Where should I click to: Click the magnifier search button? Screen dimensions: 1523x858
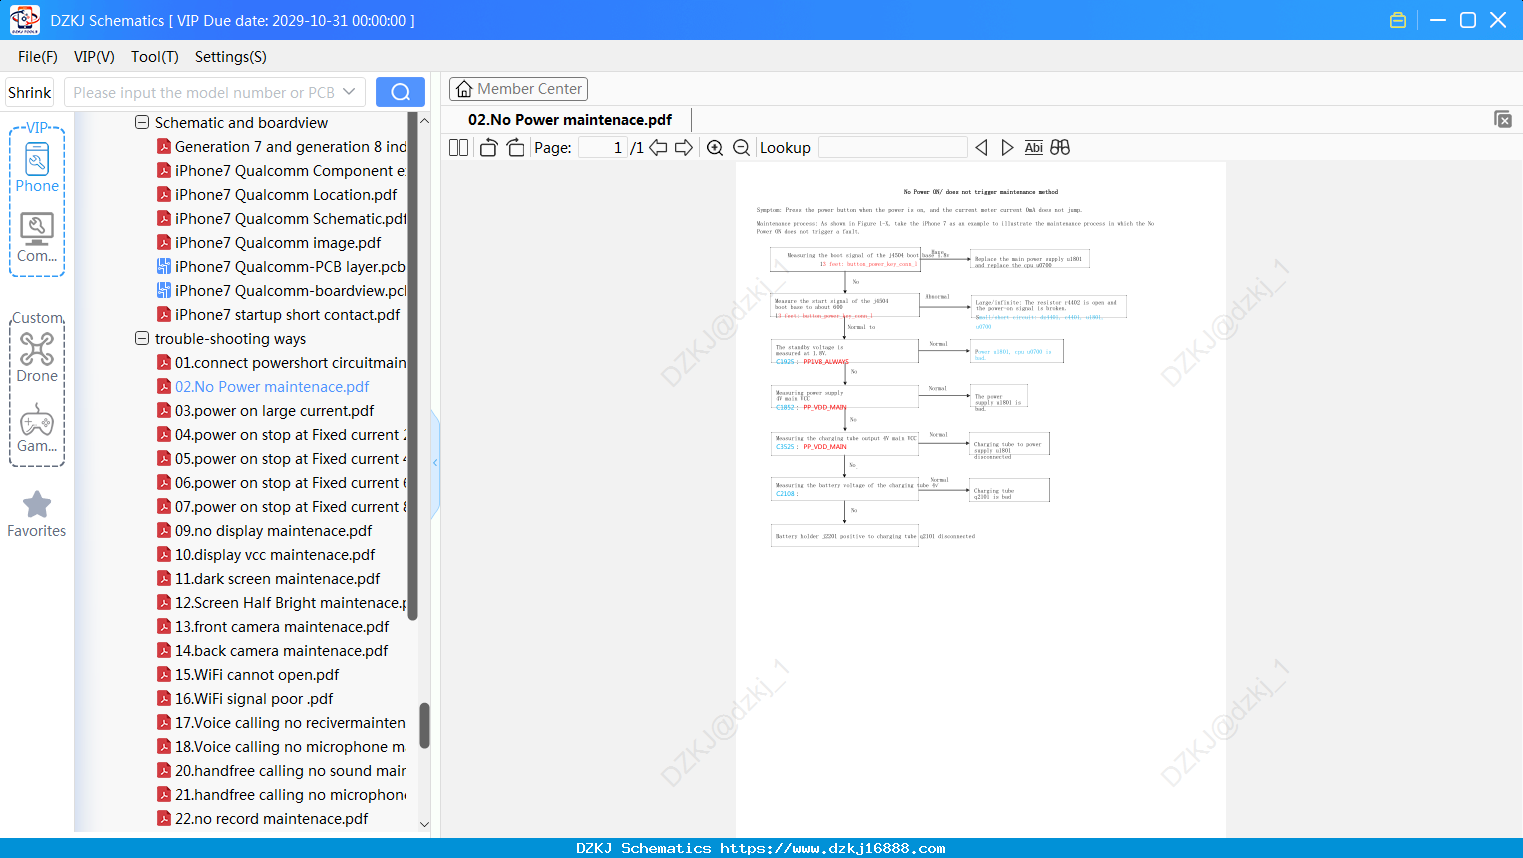[400, 92]
